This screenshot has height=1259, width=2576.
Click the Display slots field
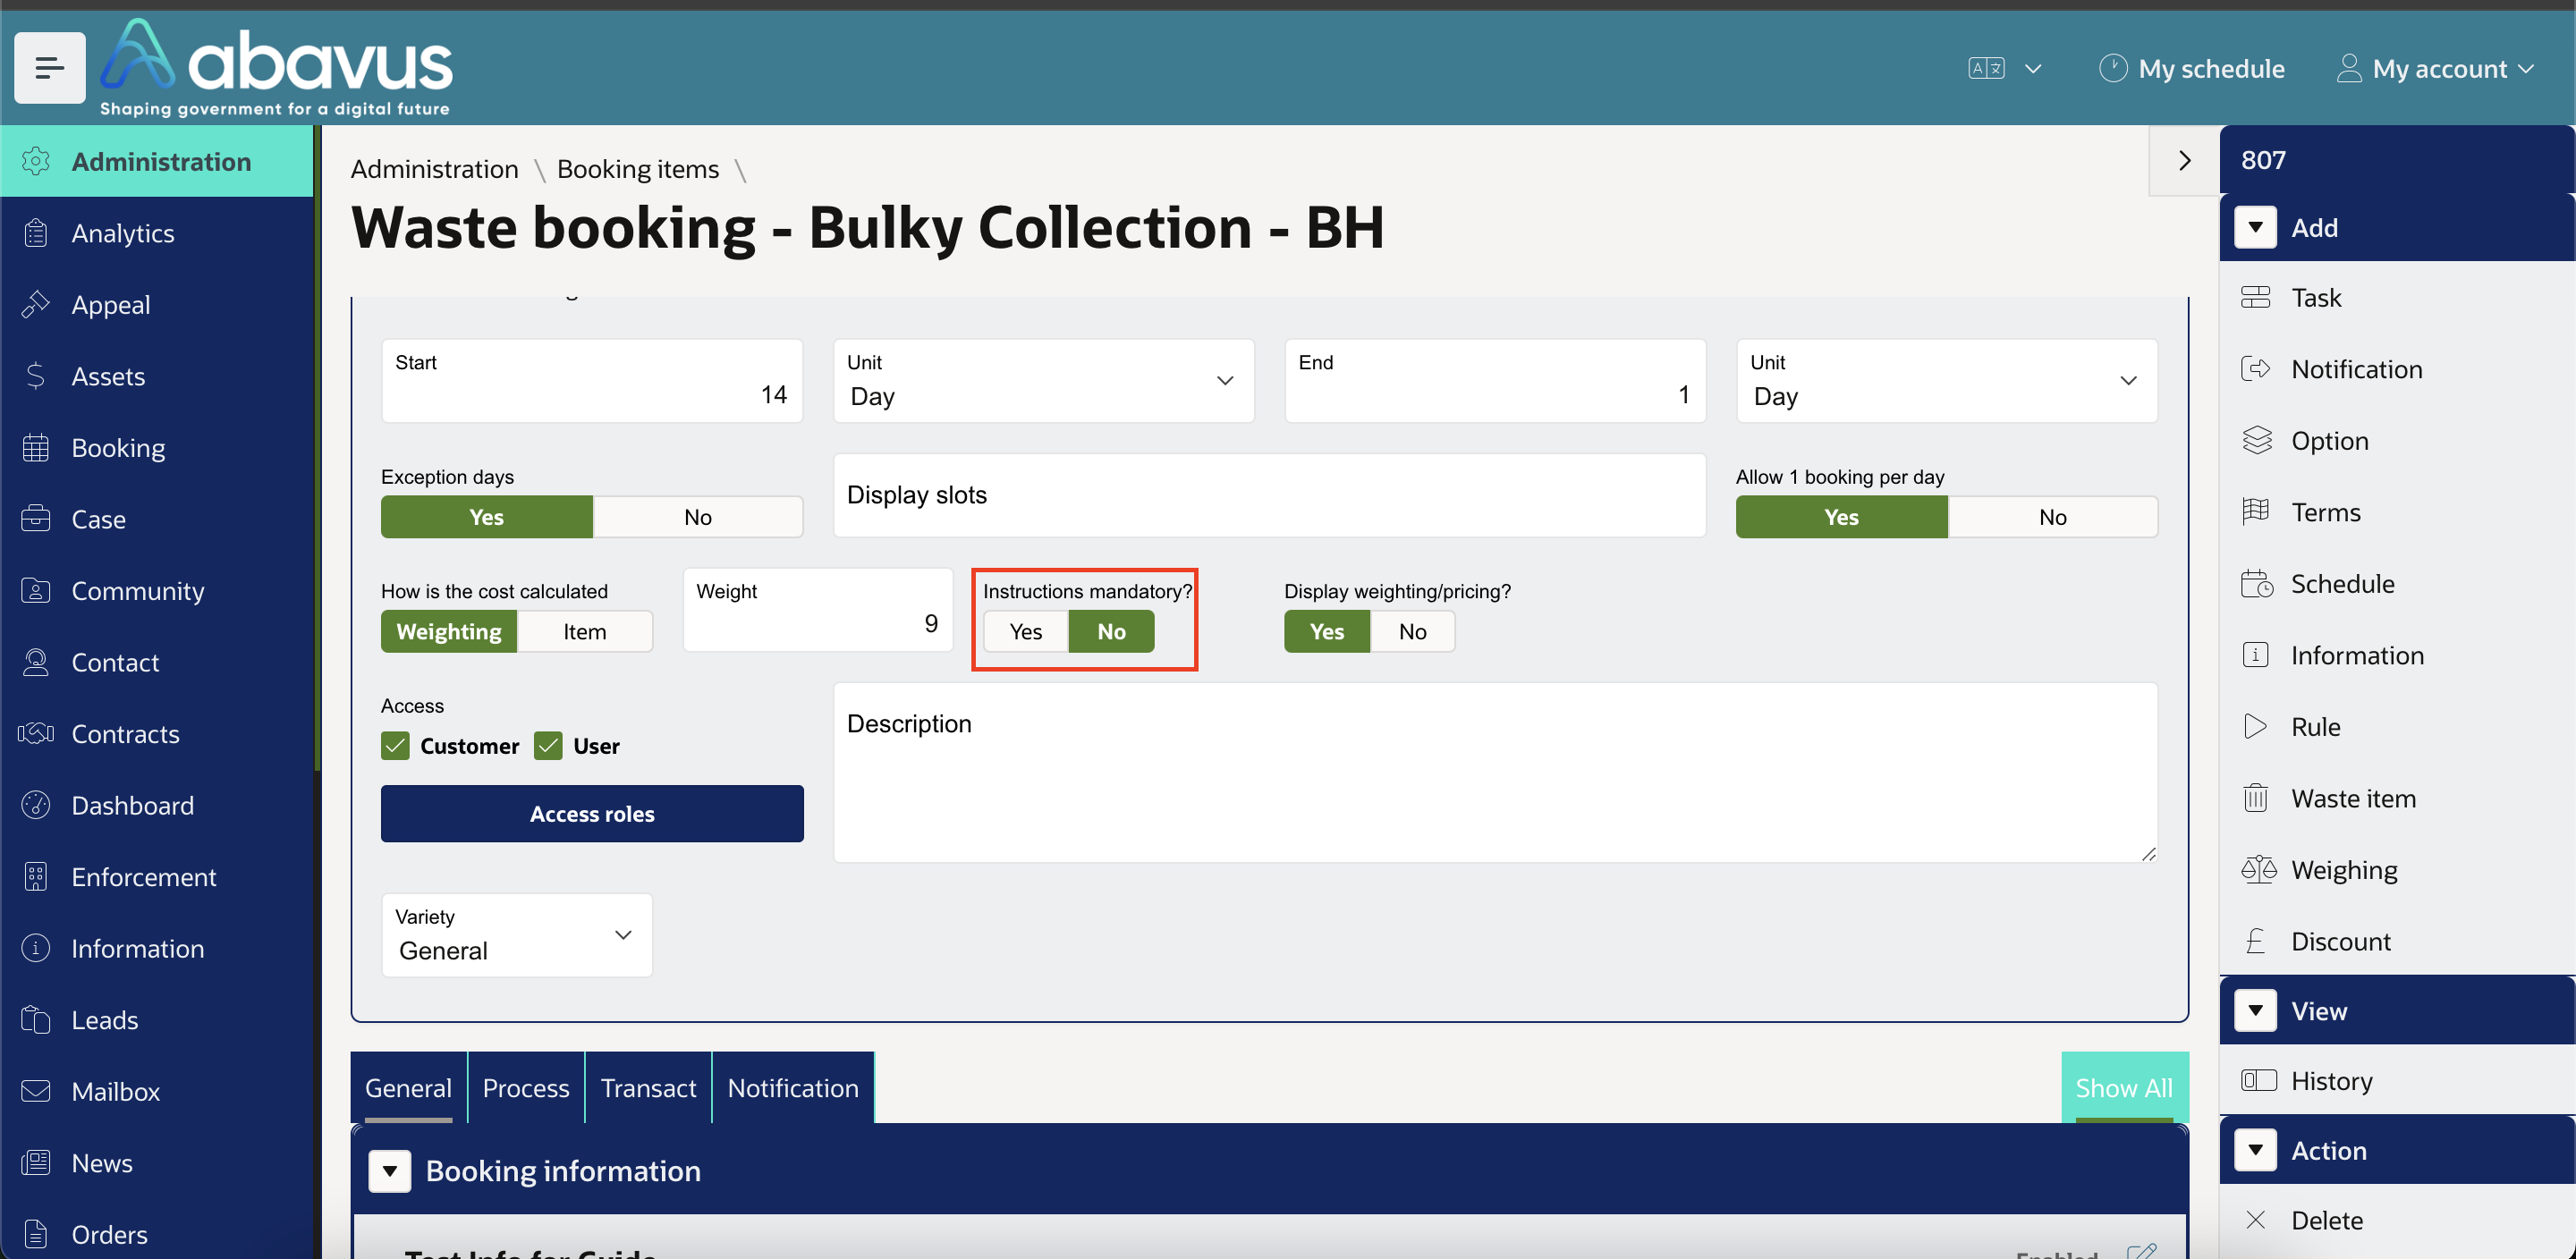pos(1269,495)
